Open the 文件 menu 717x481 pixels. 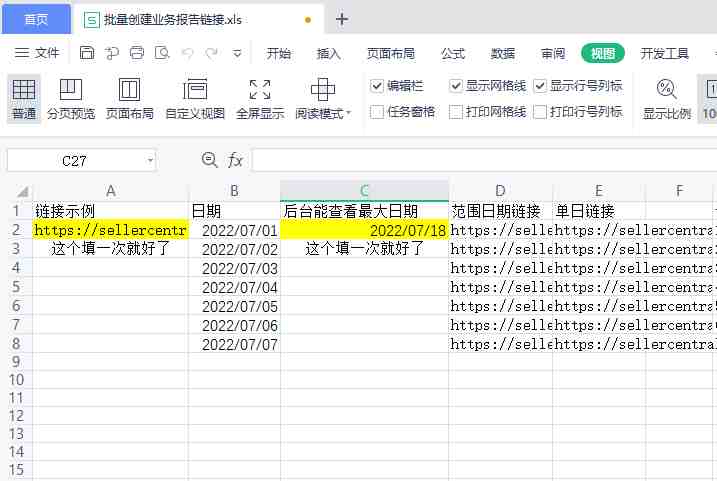37,53
